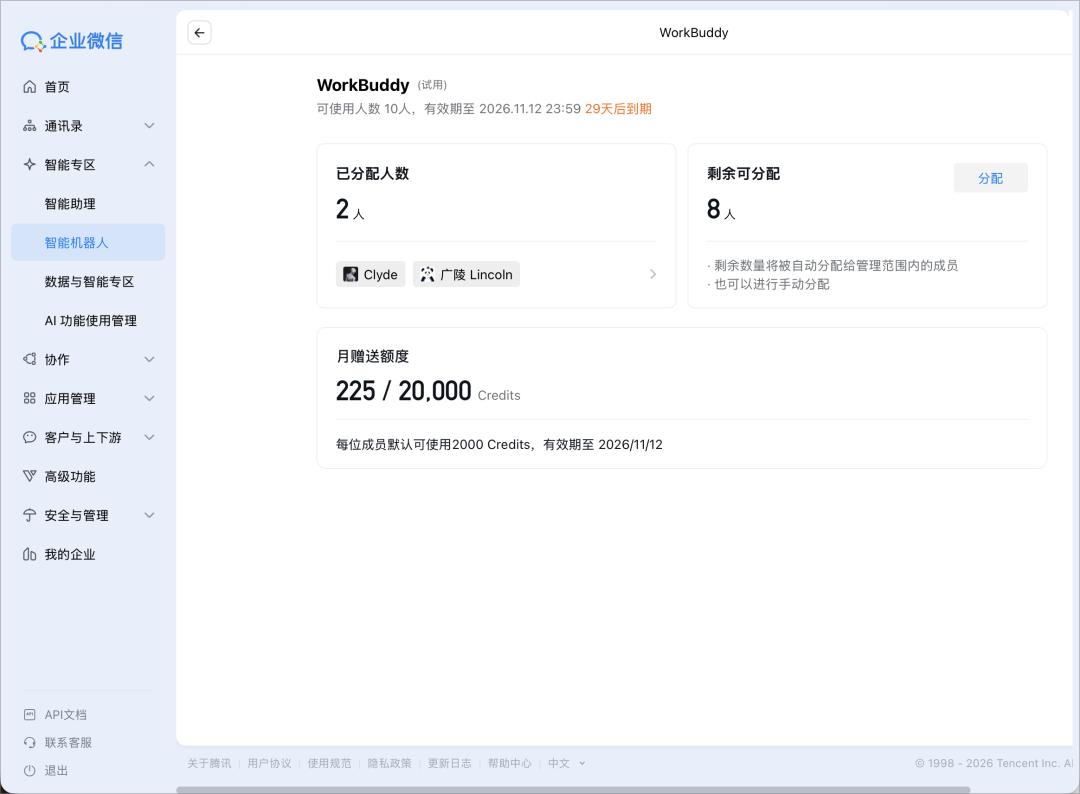
Task: Click 广陵 Lincoln's avatar thumbnail
Action: (x=428, y=275)
